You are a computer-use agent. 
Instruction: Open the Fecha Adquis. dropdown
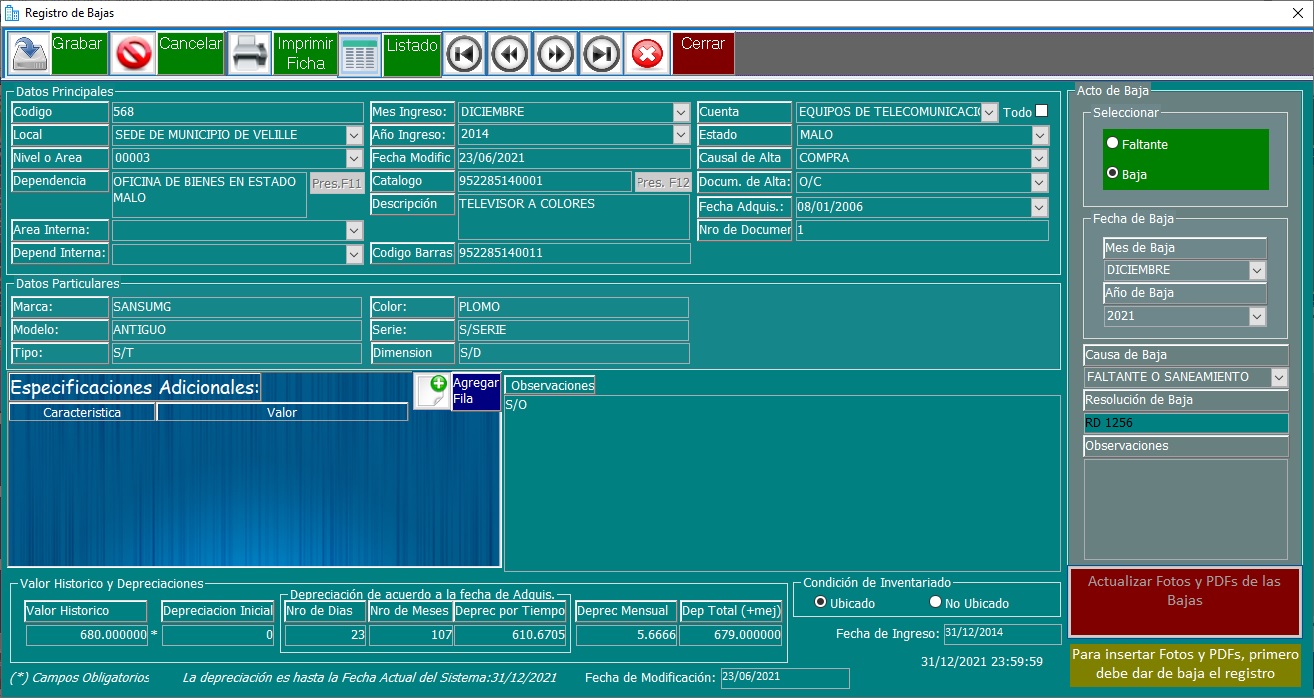tap(1040, 207)
